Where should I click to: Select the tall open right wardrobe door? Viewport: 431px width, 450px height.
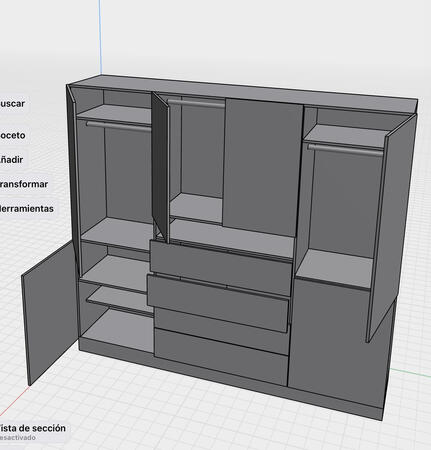click(x=392, y=227)
